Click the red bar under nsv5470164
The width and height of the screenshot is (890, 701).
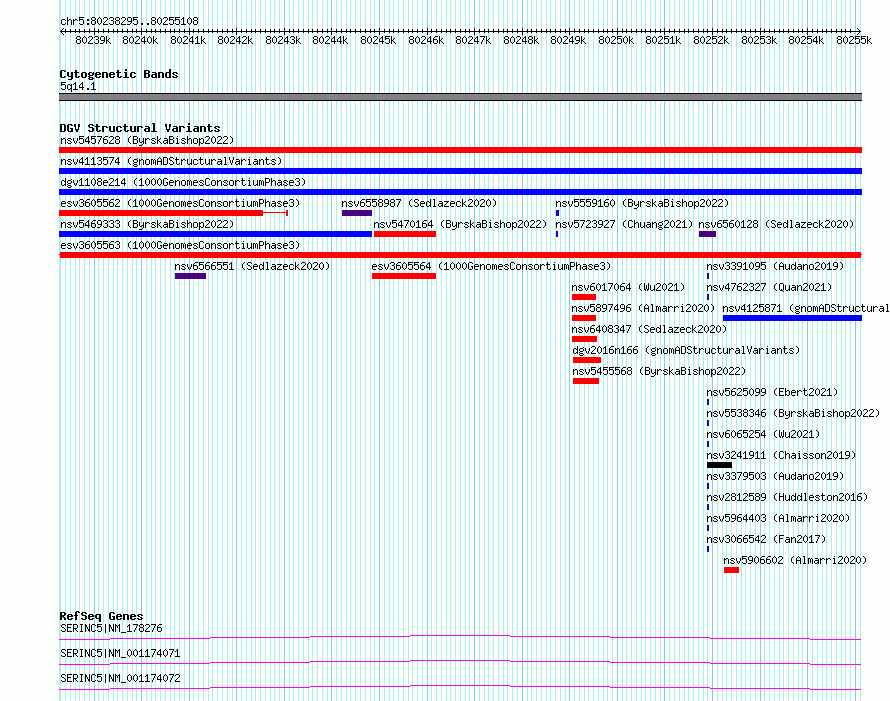coord(405,234)
